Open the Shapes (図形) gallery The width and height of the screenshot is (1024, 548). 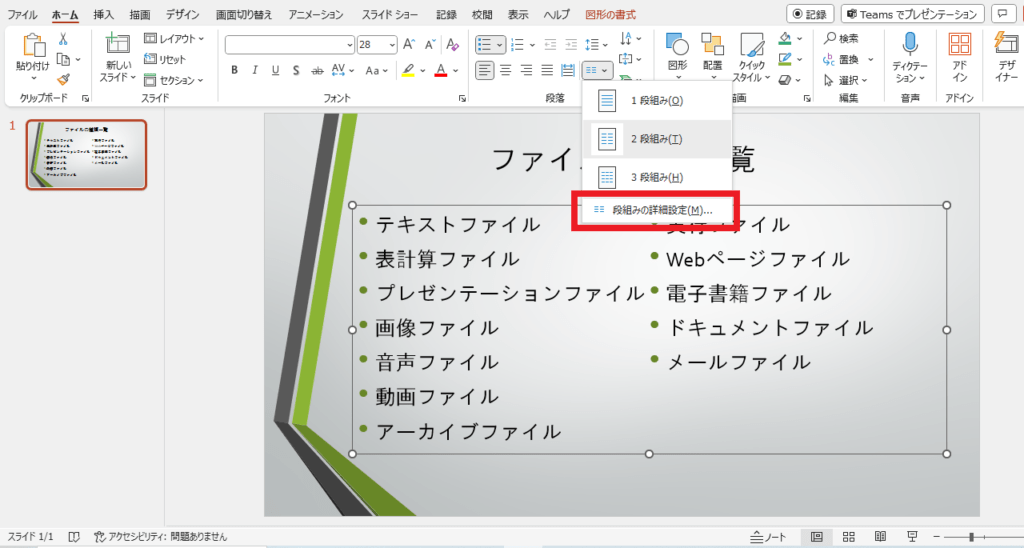coord(677,56)
